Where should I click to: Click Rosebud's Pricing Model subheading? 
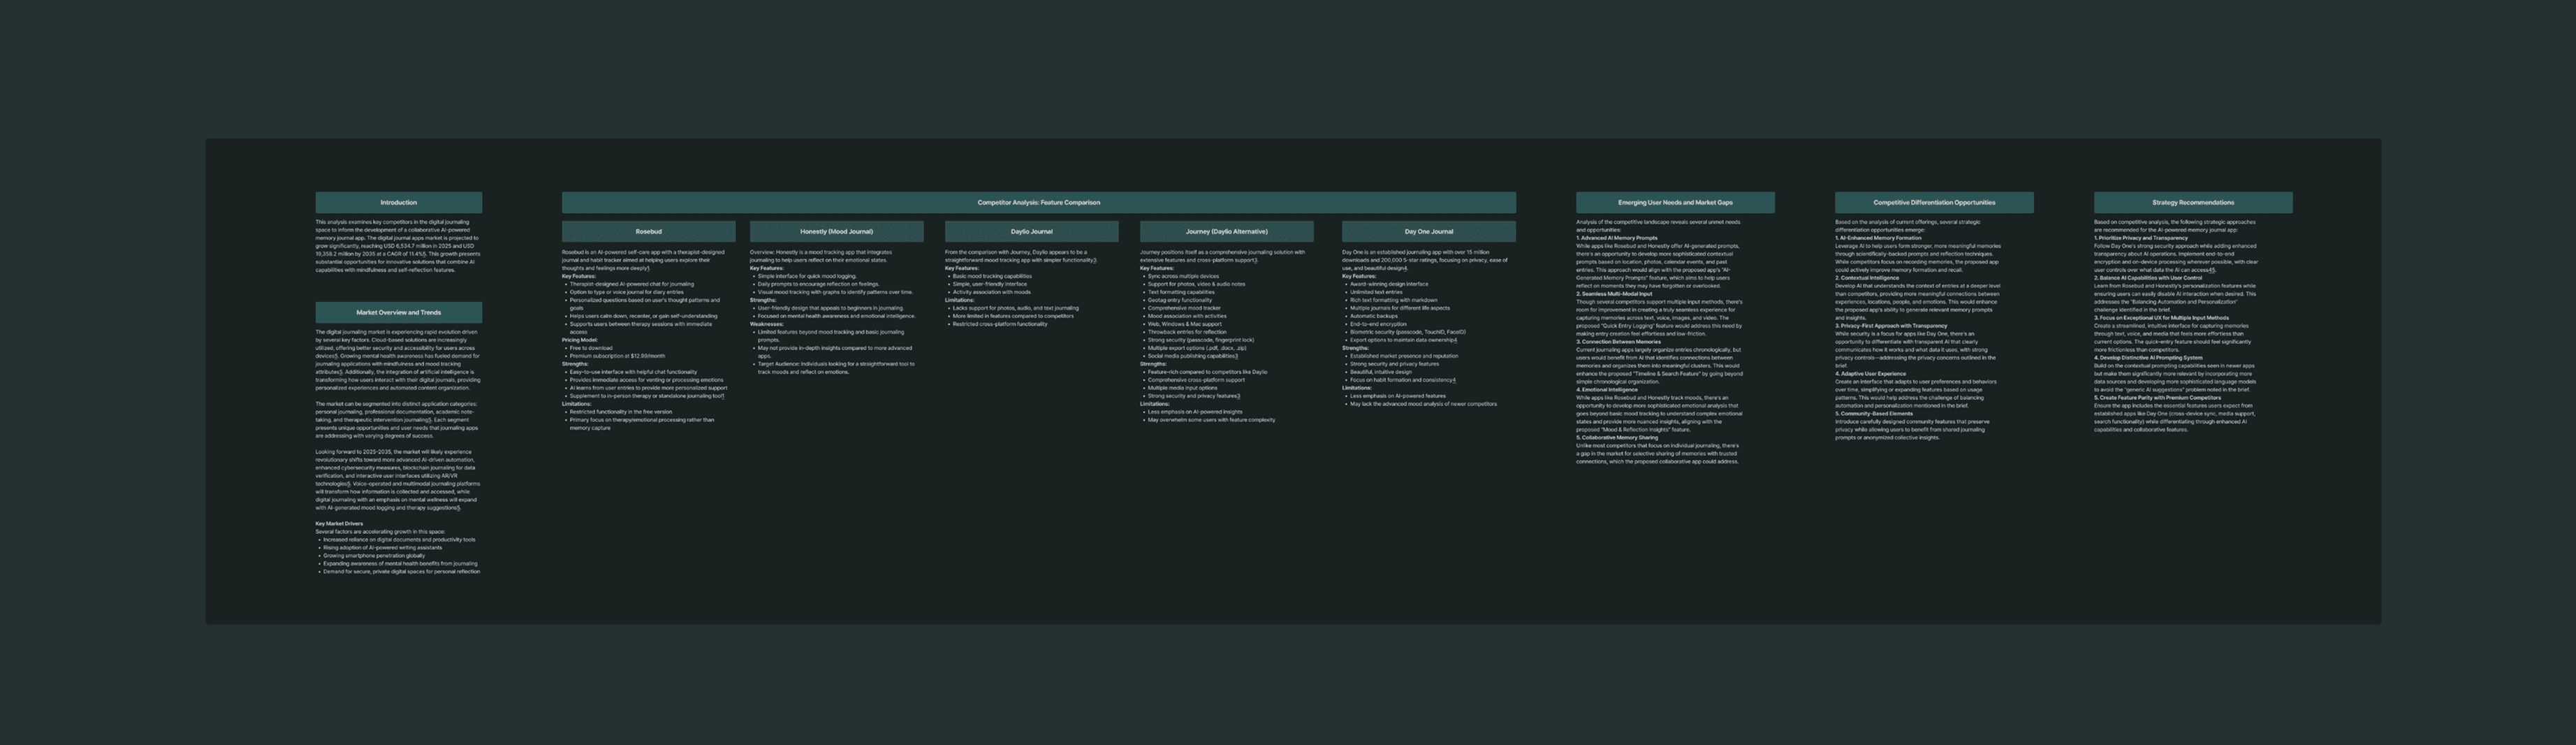pos(580,340)
